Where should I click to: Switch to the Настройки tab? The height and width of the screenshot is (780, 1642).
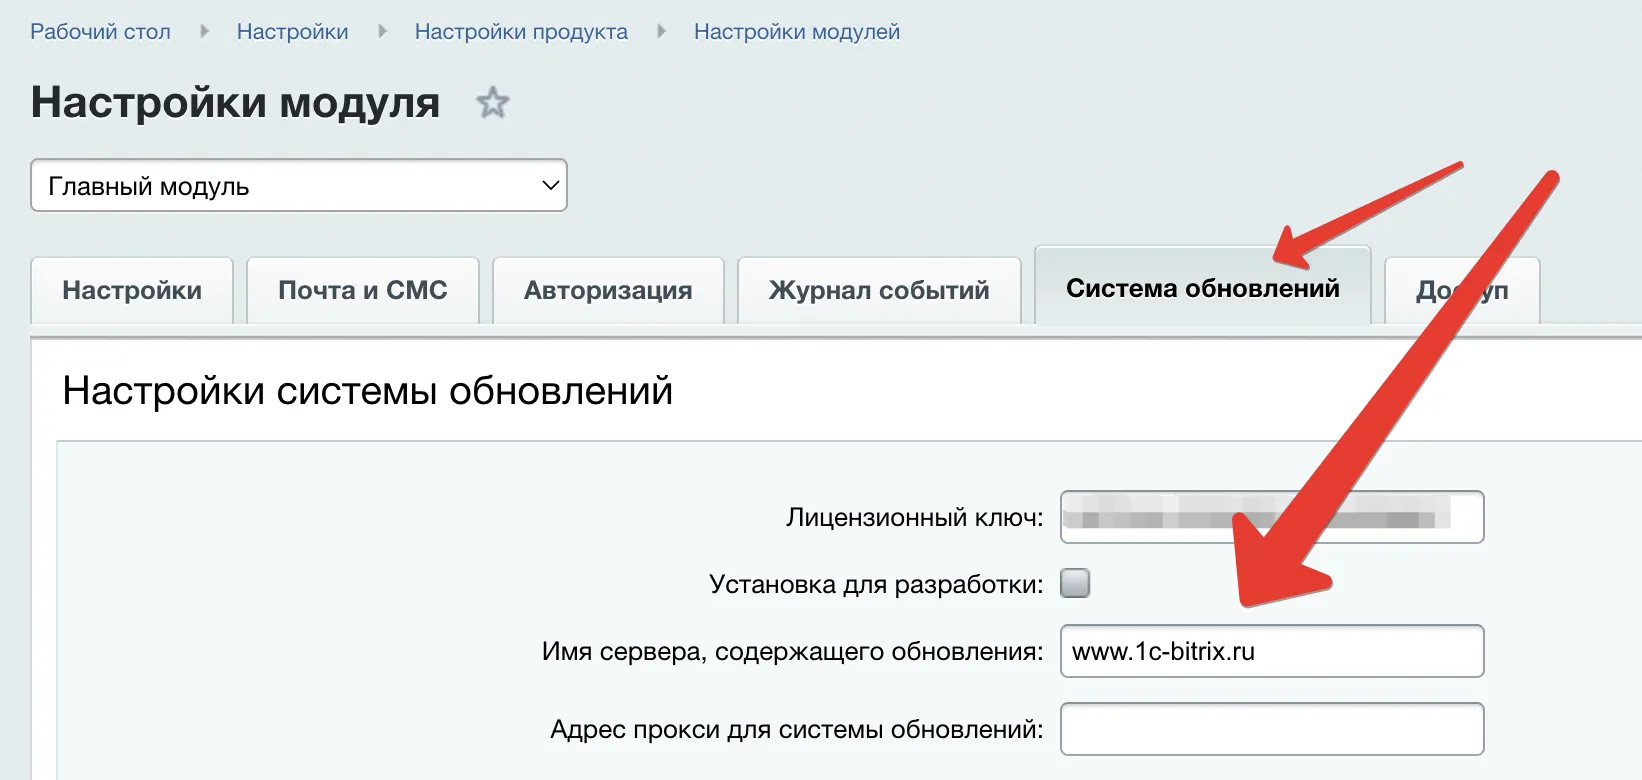(x=132, y=291)
